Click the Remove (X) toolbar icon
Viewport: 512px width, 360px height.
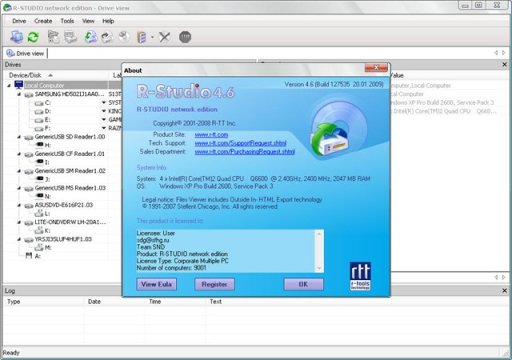(164, 37)
